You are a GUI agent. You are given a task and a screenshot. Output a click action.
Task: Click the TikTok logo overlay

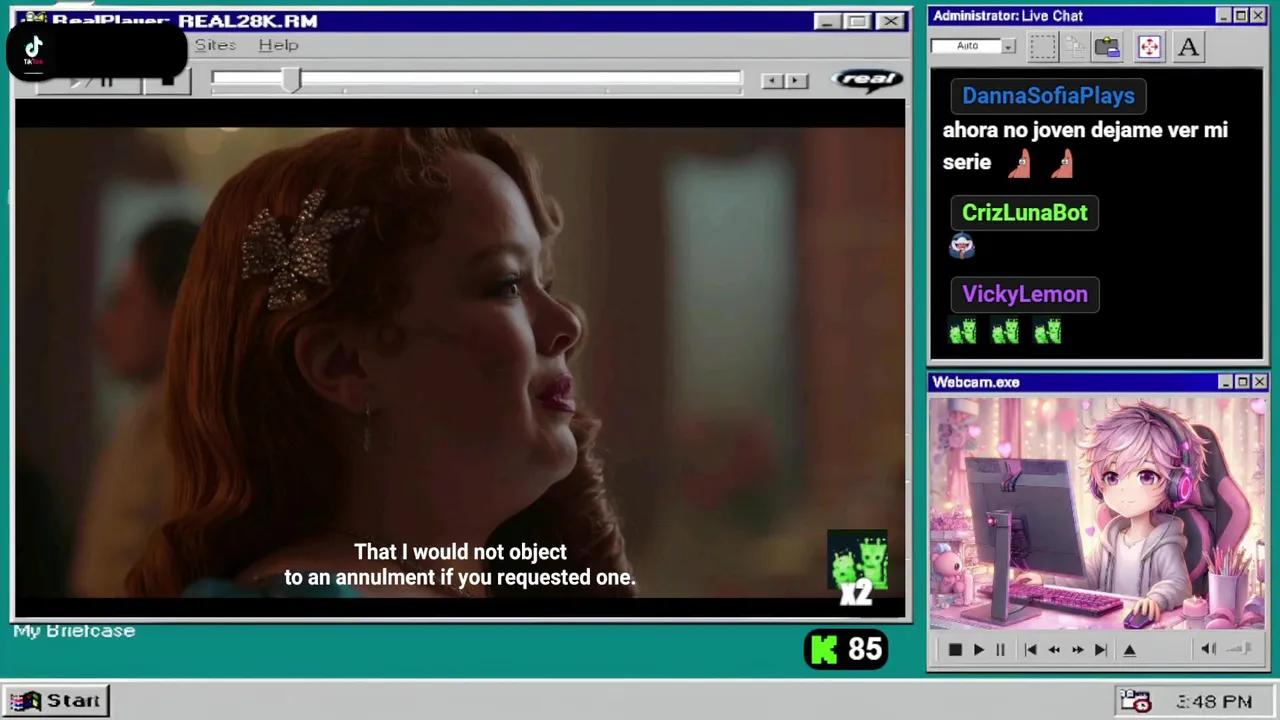[x=34, y=50]
